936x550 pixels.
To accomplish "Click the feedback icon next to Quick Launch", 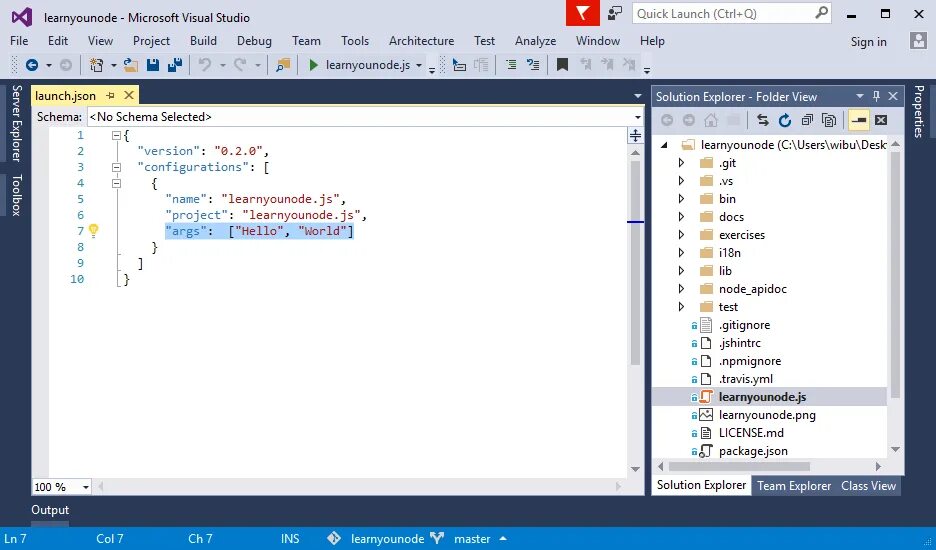I will pyautogui.click(x=615, y=13).
